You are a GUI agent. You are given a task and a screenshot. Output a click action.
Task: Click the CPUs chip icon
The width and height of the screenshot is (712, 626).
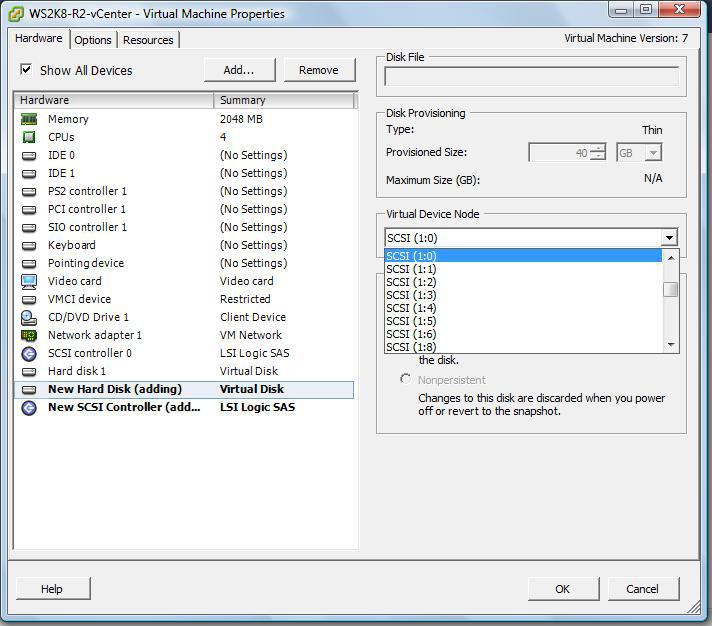(29, 137)
